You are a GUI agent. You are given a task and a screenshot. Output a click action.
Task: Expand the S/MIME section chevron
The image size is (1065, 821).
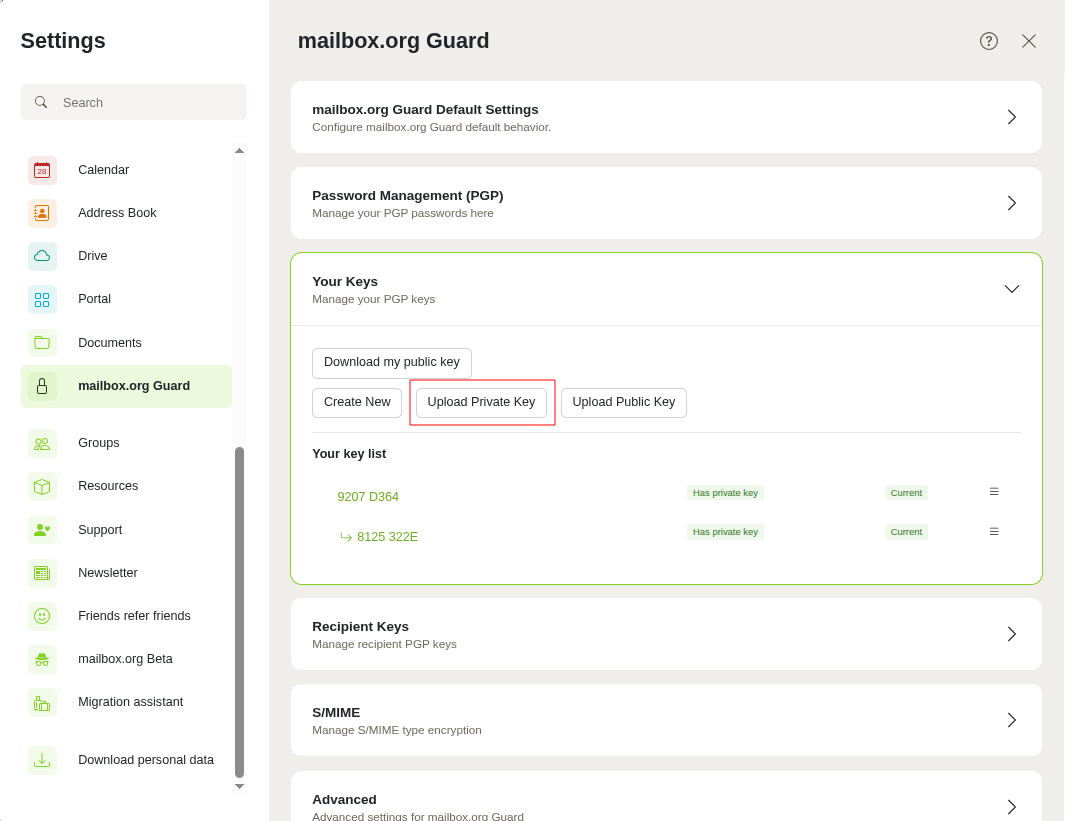[x=1012, y=720]
